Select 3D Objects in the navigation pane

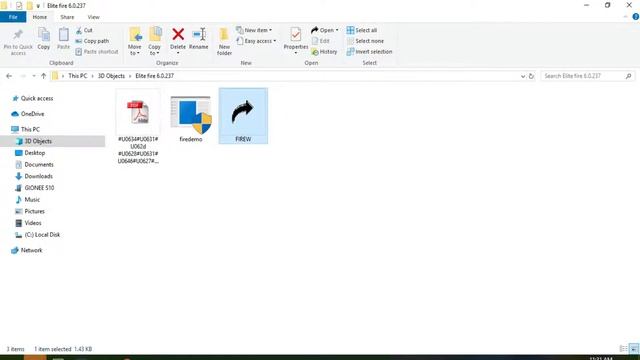point(52,141)
